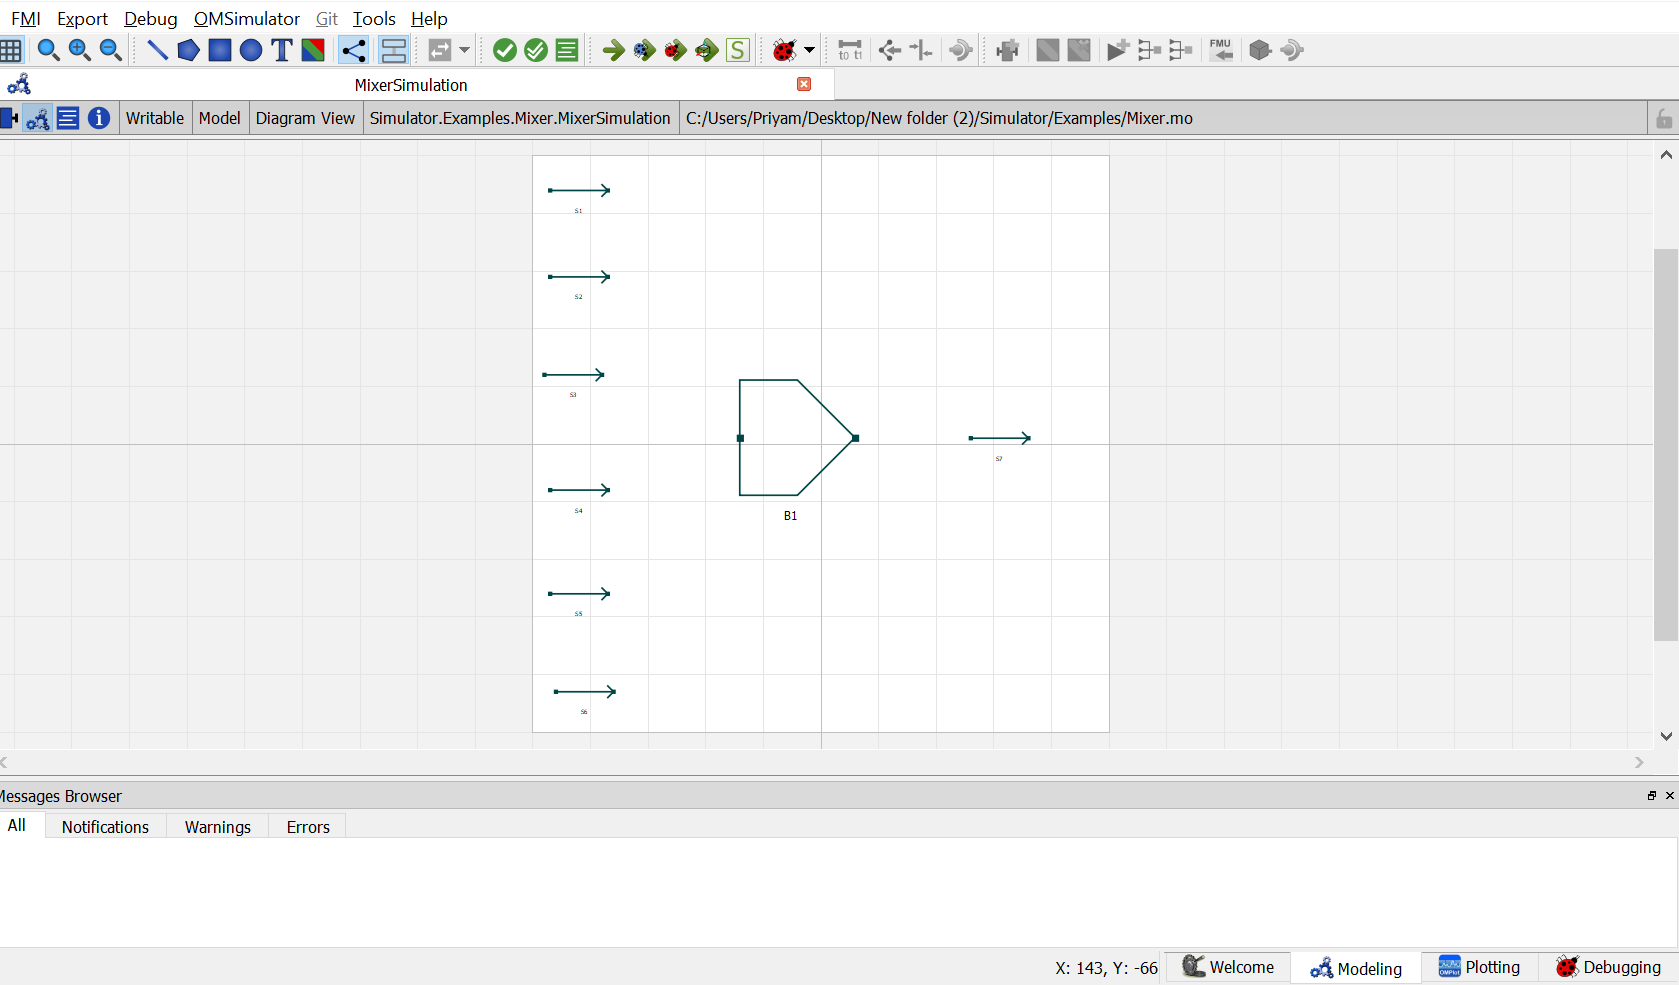Click the Import FMU icon
The image size is (1679, 985).
[1221, 50]
